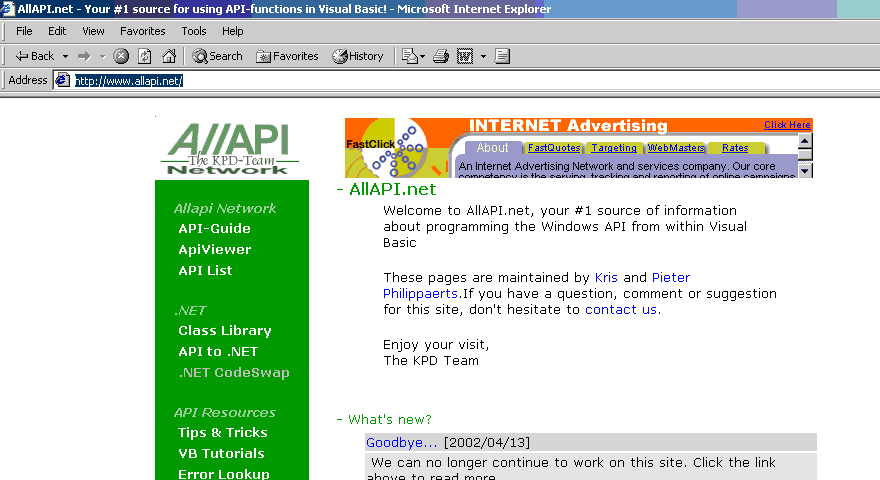
Task: Click the 'Allapi Network' sidebar heading
Action: coord(224,208)
